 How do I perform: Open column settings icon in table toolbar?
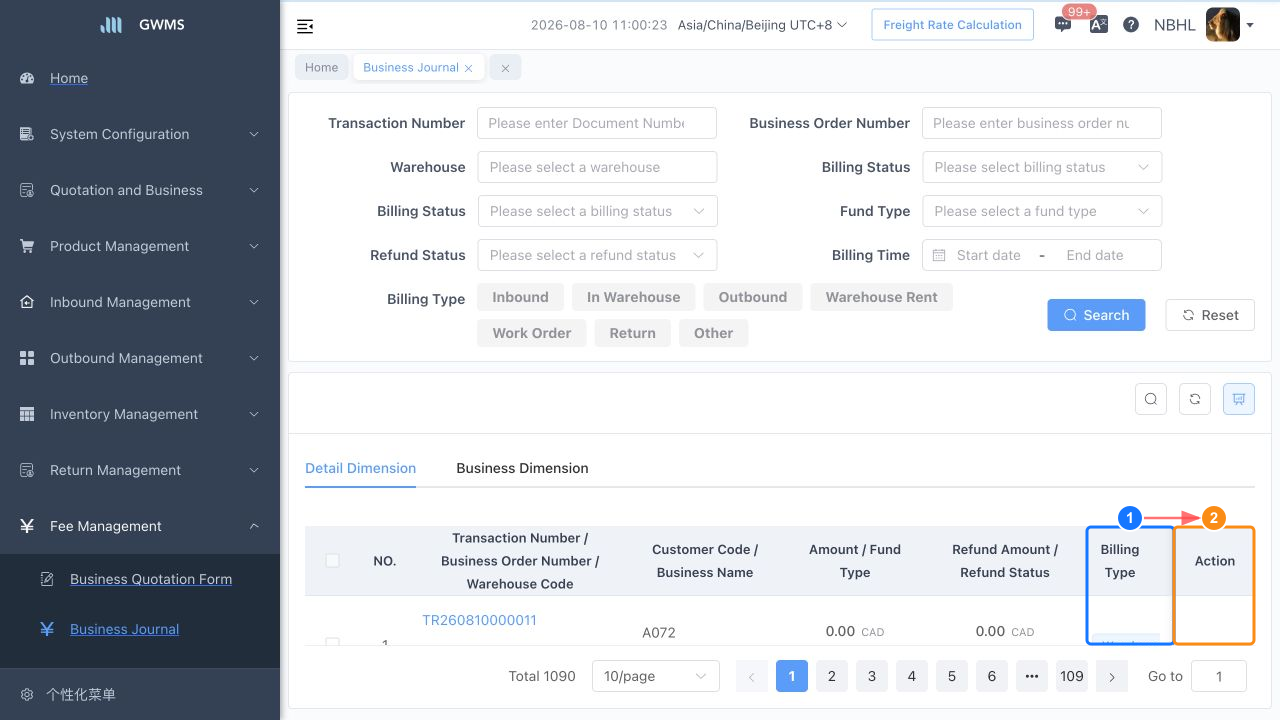[1239, 399]
